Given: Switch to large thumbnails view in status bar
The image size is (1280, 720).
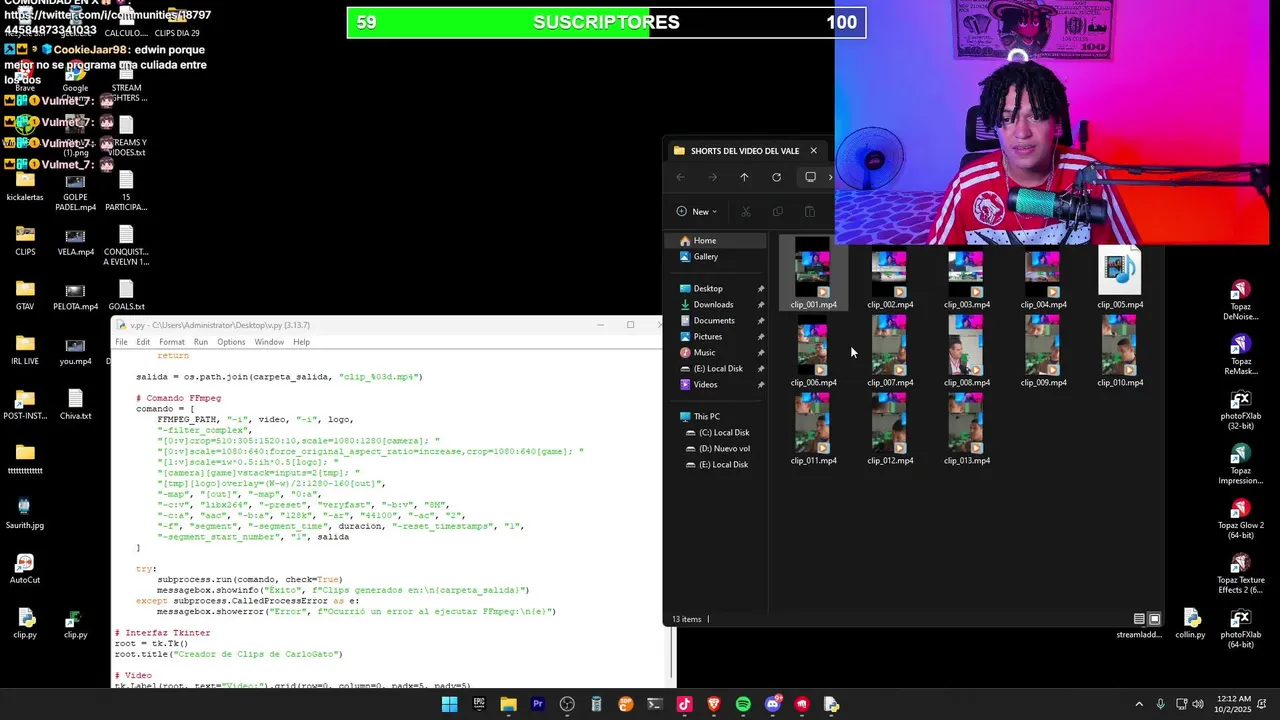Looking at the screenshot, I should (x=1154, y=619).
